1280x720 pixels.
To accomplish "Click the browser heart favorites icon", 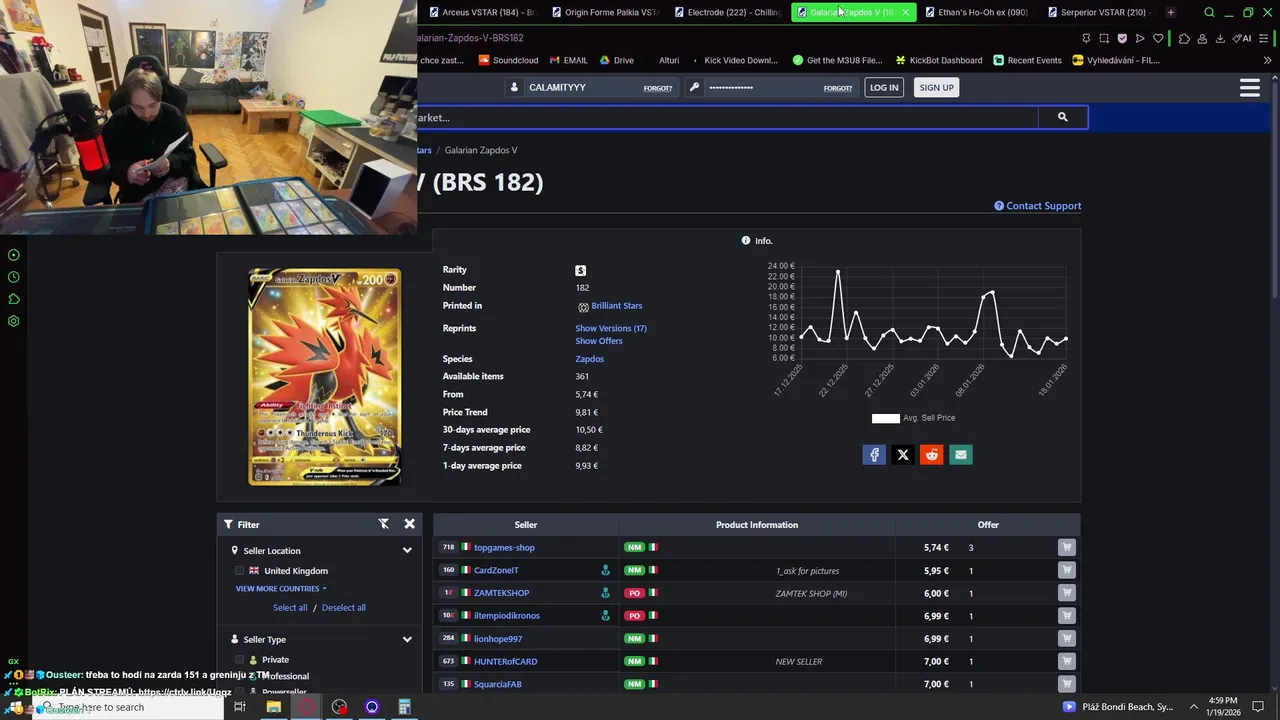I will click(x=1158, y=38).
